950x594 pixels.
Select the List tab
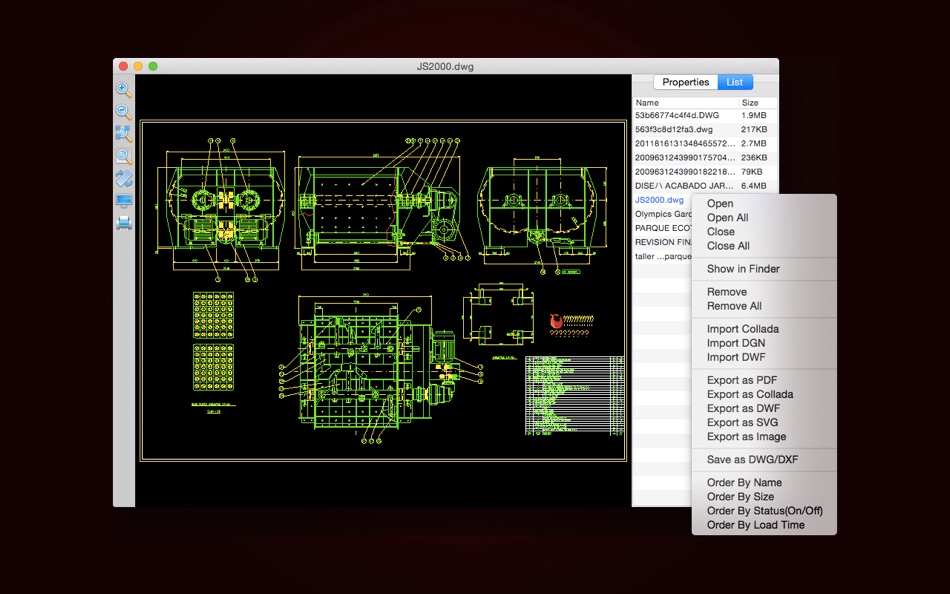[735, 82]
